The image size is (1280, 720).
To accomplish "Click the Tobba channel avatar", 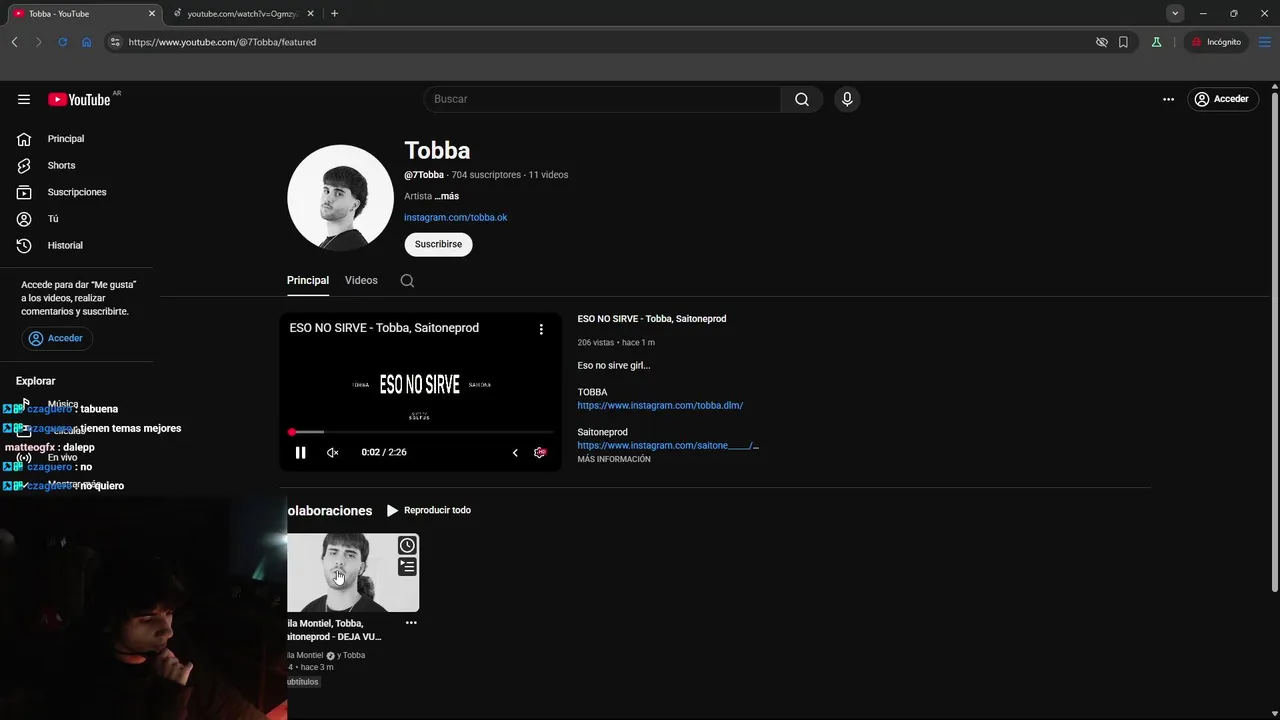I will pos(340,197).
